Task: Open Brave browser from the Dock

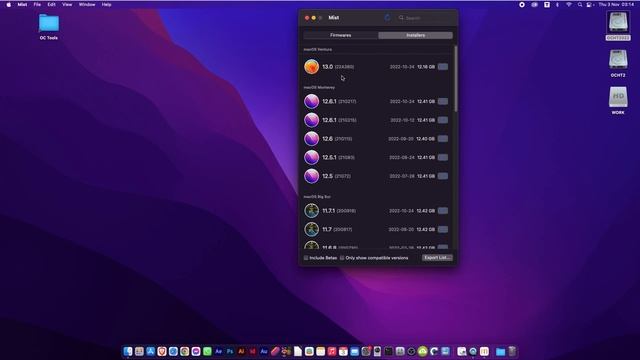Action: coord(162,351)
